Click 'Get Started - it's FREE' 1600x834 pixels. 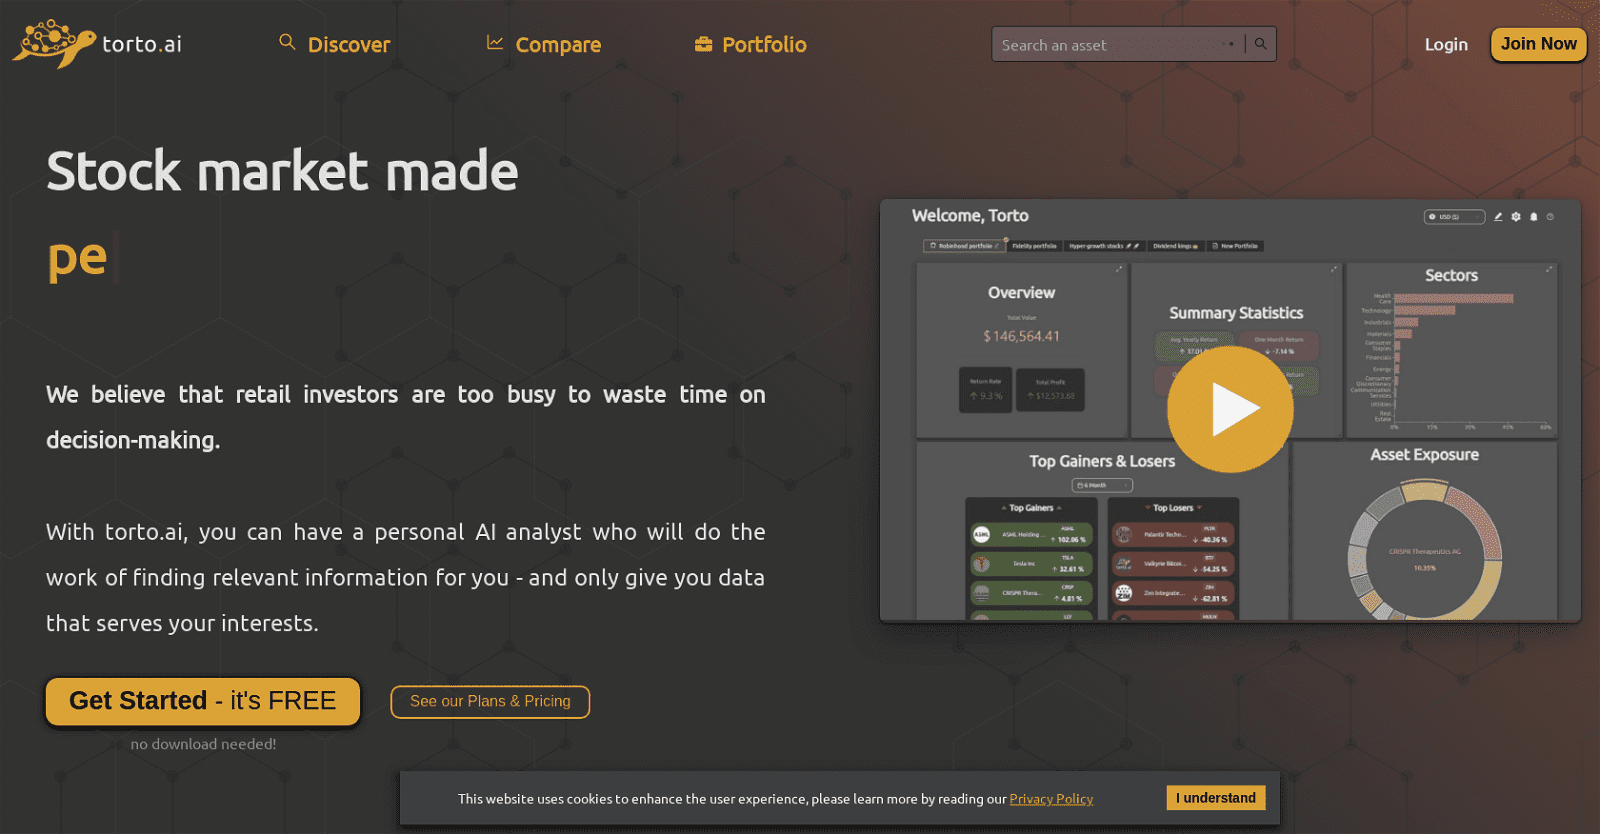203,701
